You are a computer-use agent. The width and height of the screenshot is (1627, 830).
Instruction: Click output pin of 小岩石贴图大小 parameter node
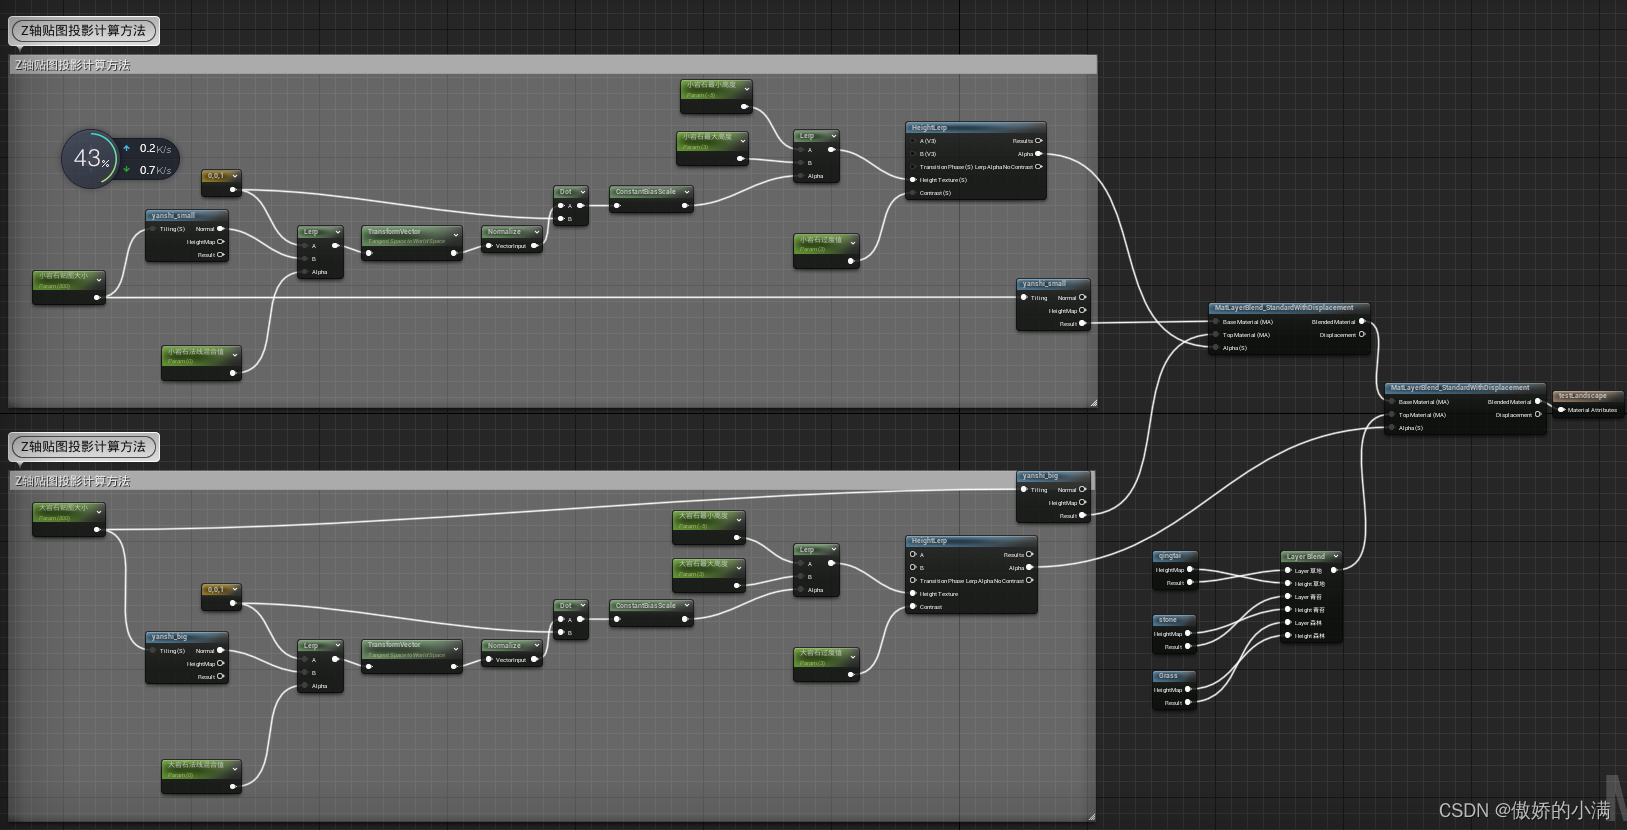[97, 297]
